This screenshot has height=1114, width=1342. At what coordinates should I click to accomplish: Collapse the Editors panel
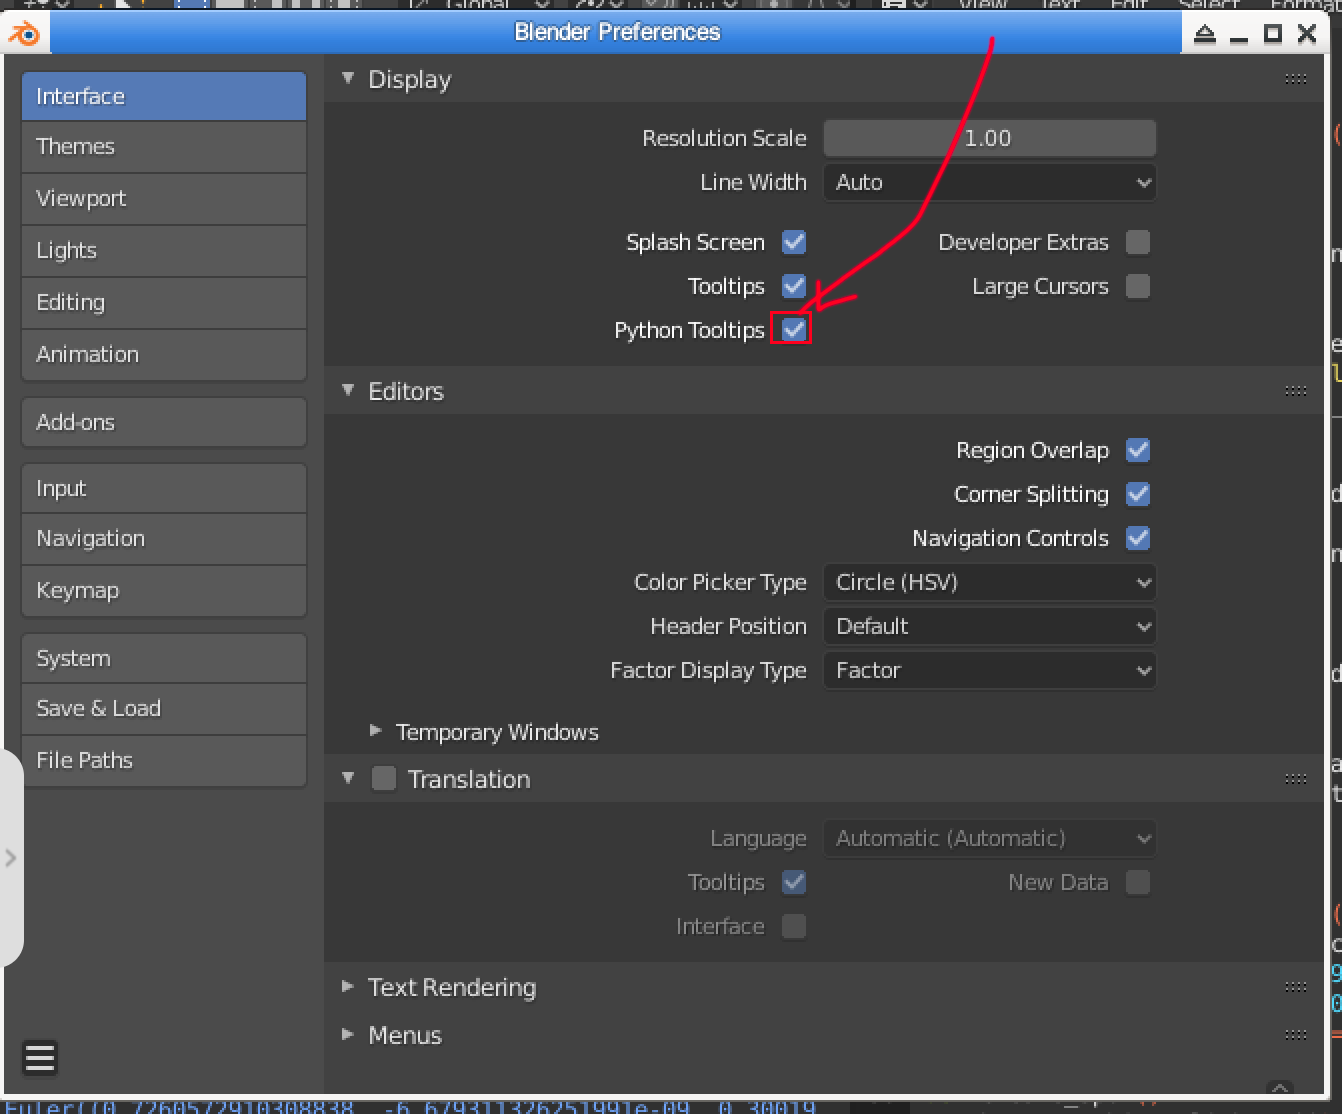click(x=348, y=390)
